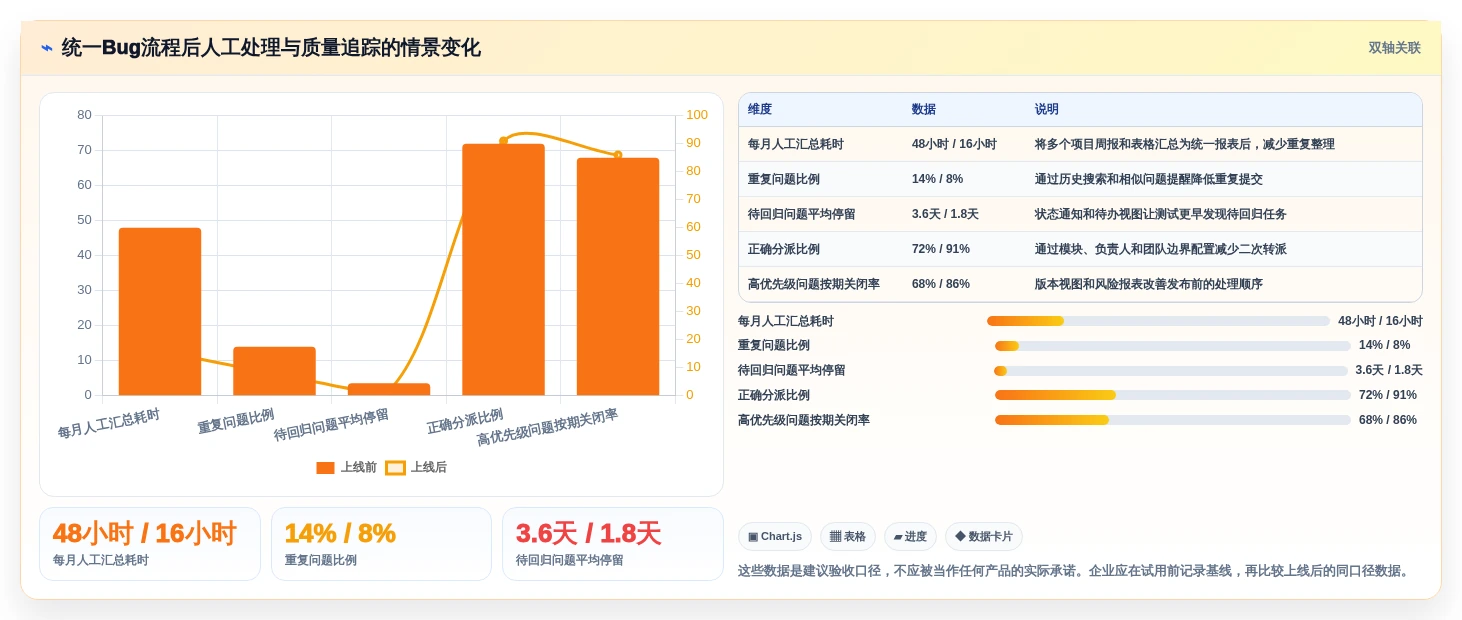Click the 双轴关联 label in header
This screenshot has width=1462, height=620.
pyautogui.click(x=1394, y=48)
